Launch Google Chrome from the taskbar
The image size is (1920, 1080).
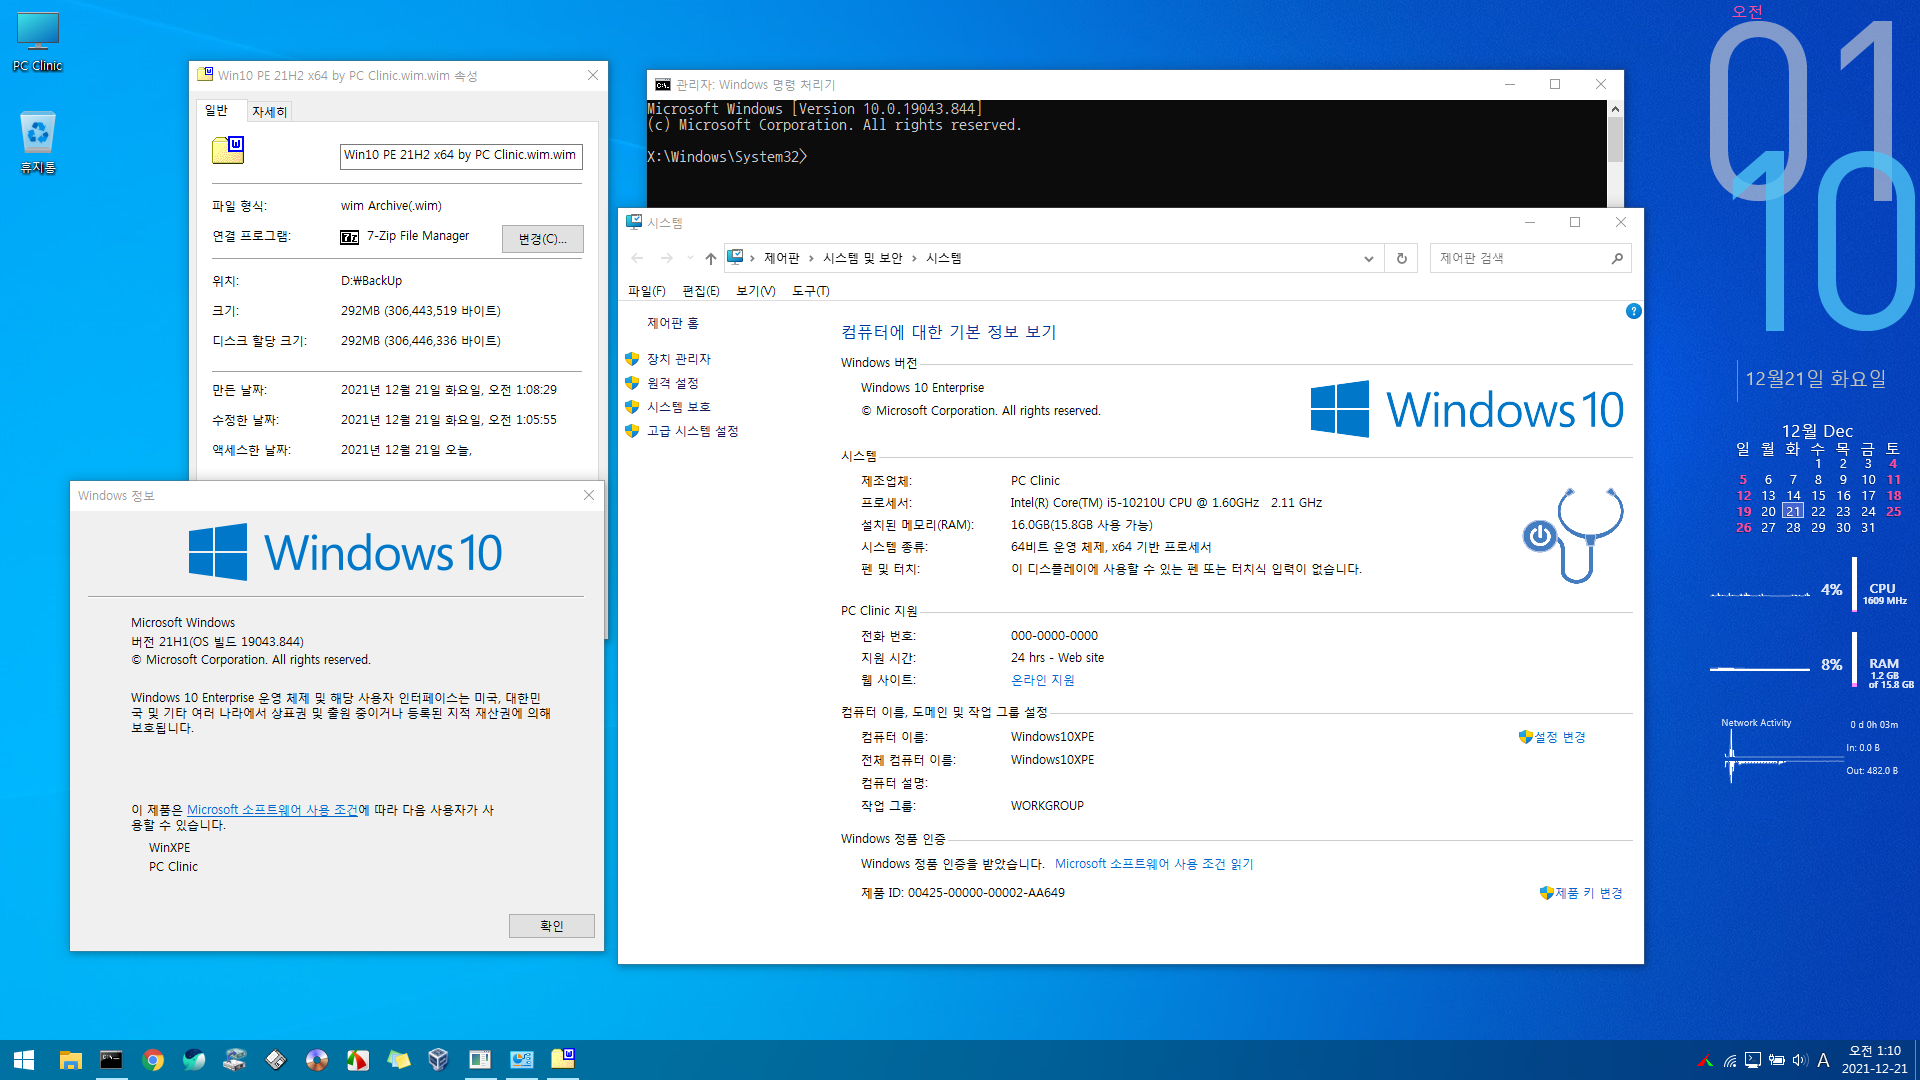[x=153, y=1060]
